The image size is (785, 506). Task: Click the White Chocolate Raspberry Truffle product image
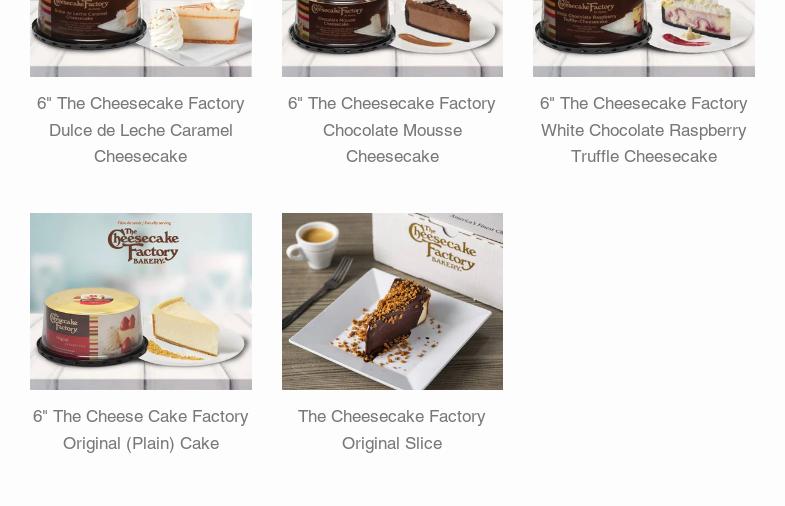tap(644, 38)
